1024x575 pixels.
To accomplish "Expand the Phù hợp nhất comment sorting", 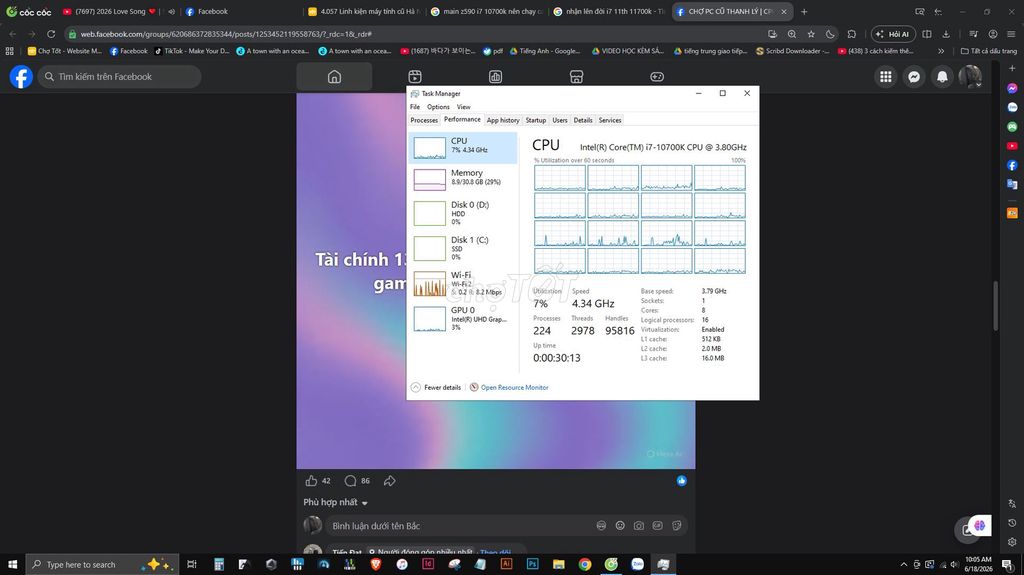I will tap(336, 502).
